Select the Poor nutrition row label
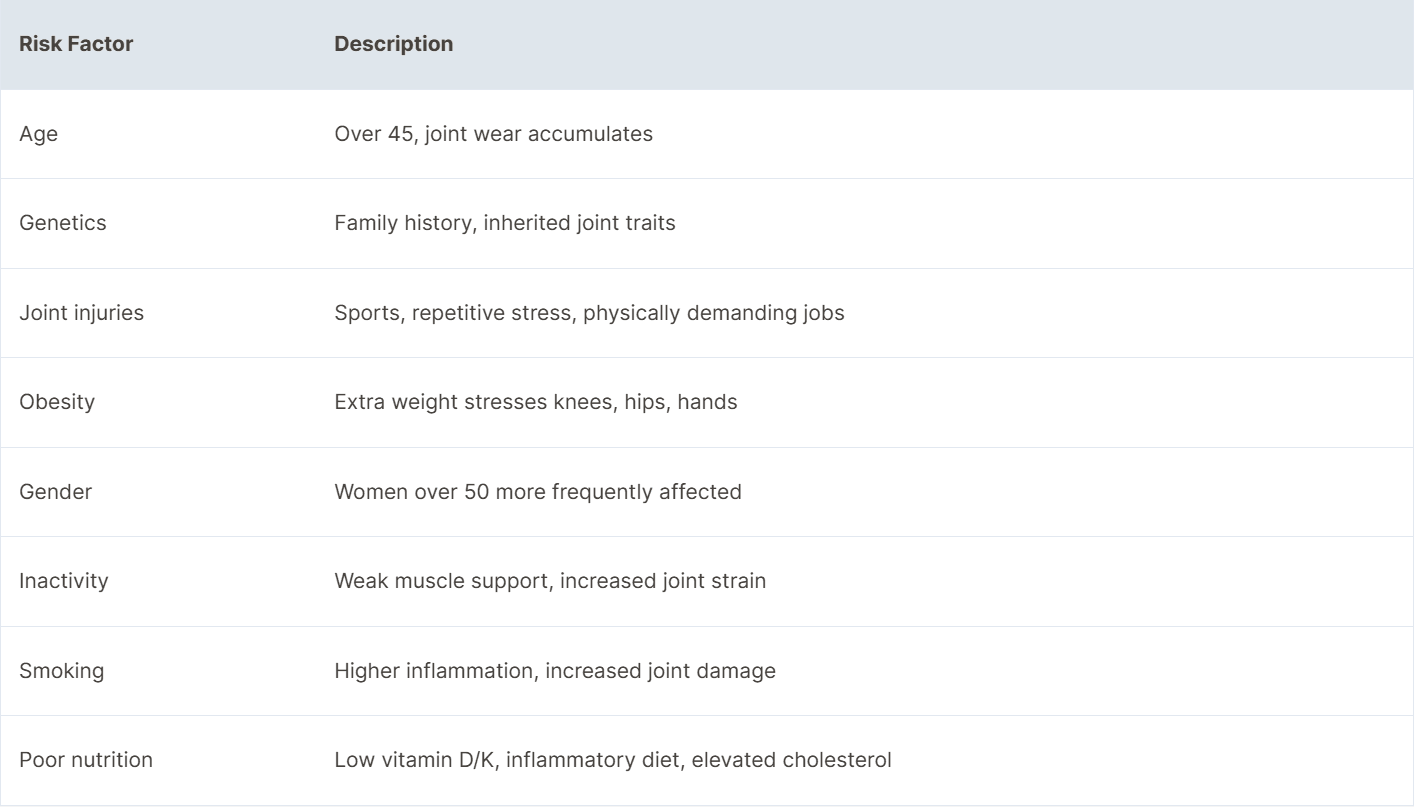Viewport: 1414px width, 807px height. (x=86, y=760)
